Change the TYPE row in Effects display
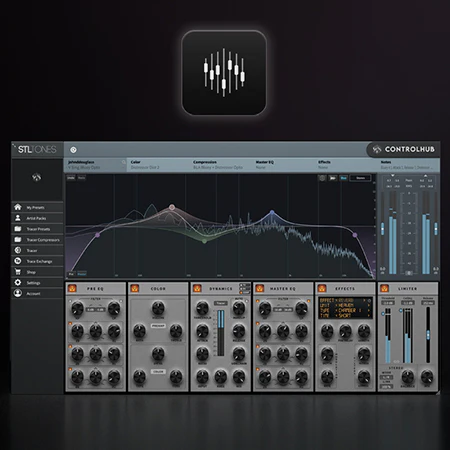The height and width of the screenshot is (450, 450). coord(345,310)
